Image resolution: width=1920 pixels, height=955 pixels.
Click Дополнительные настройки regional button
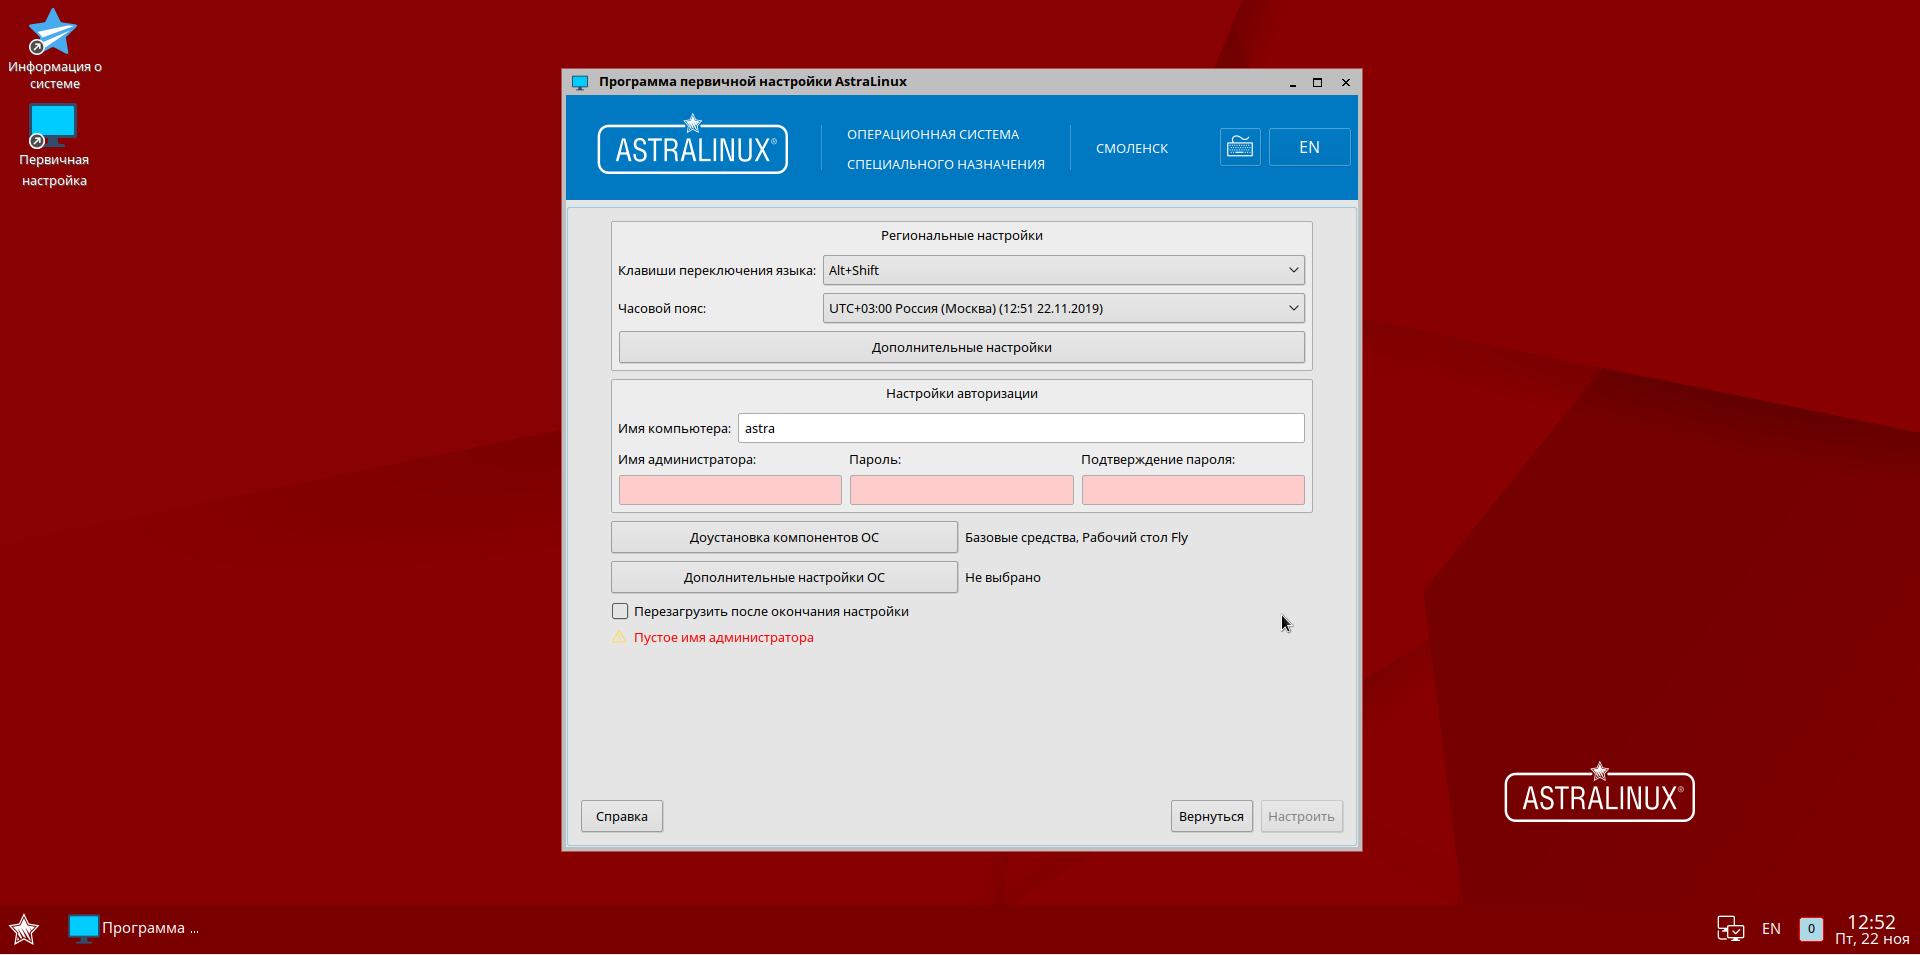point(961,347)
